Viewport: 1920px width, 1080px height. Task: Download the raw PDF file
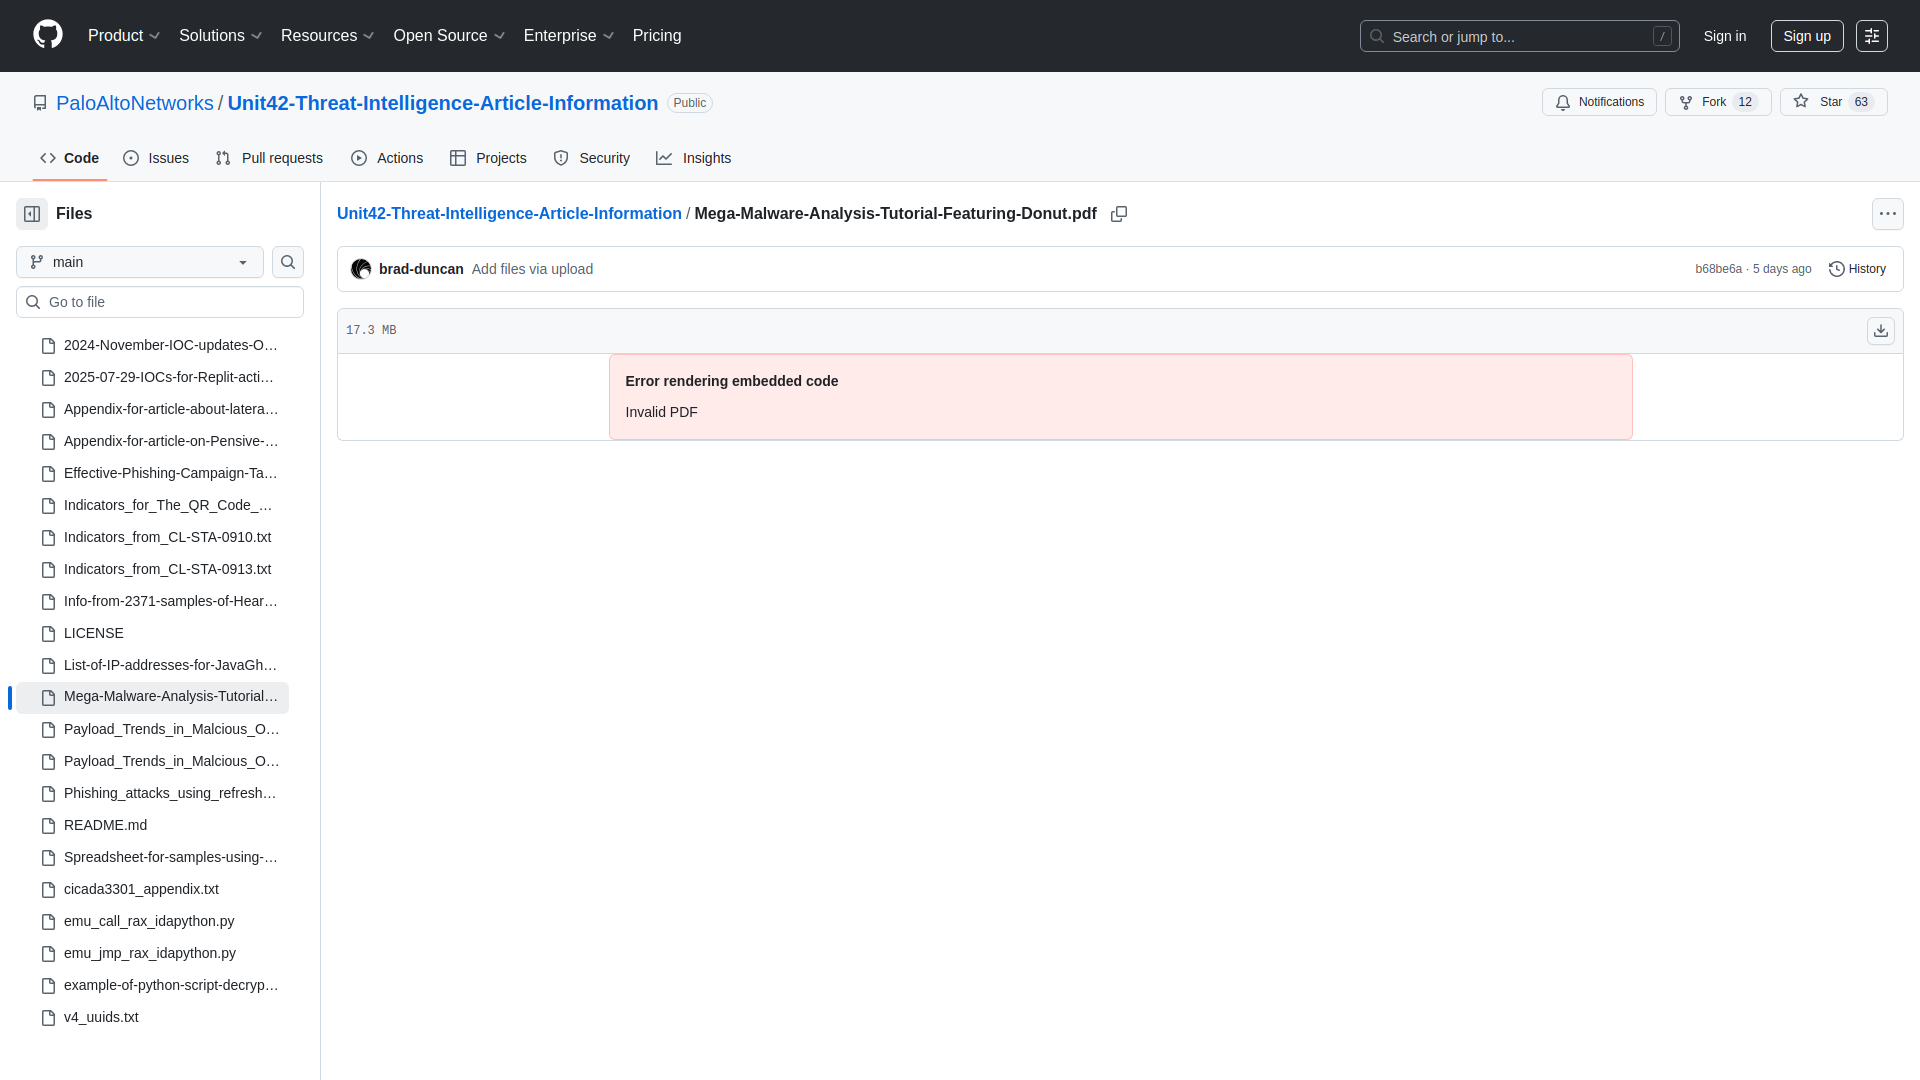[x=1881, y=331]
